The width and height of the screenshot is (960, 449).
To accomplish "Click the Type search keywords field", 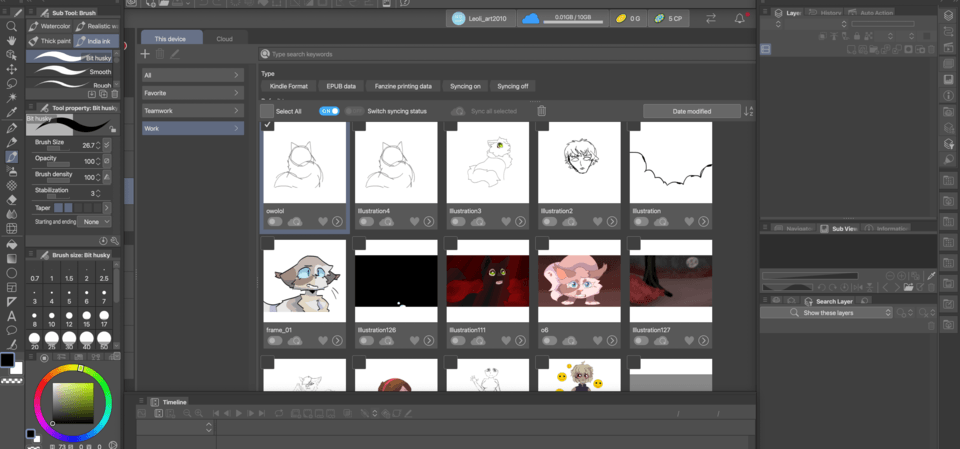I will 508,54.
